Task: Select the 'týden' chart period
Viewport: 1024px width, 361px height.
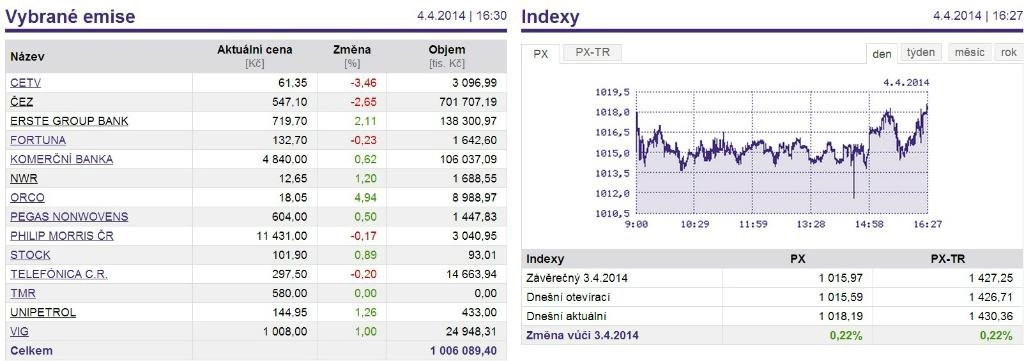Action: pos(921,53)
